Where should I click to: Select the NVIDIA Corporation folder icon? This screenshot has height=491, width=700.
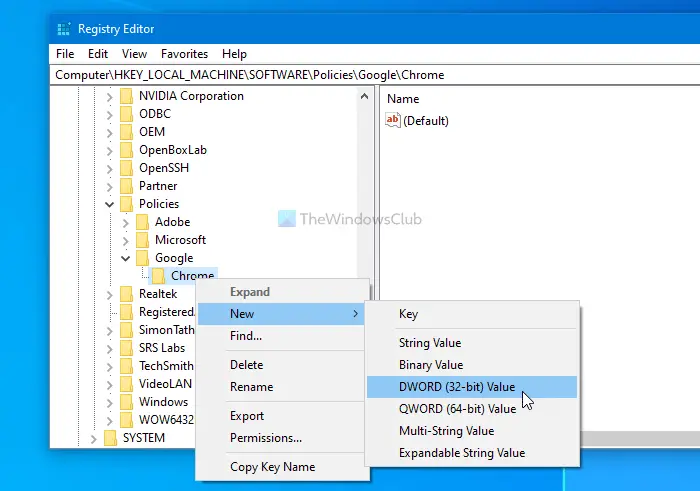[127, 96]
